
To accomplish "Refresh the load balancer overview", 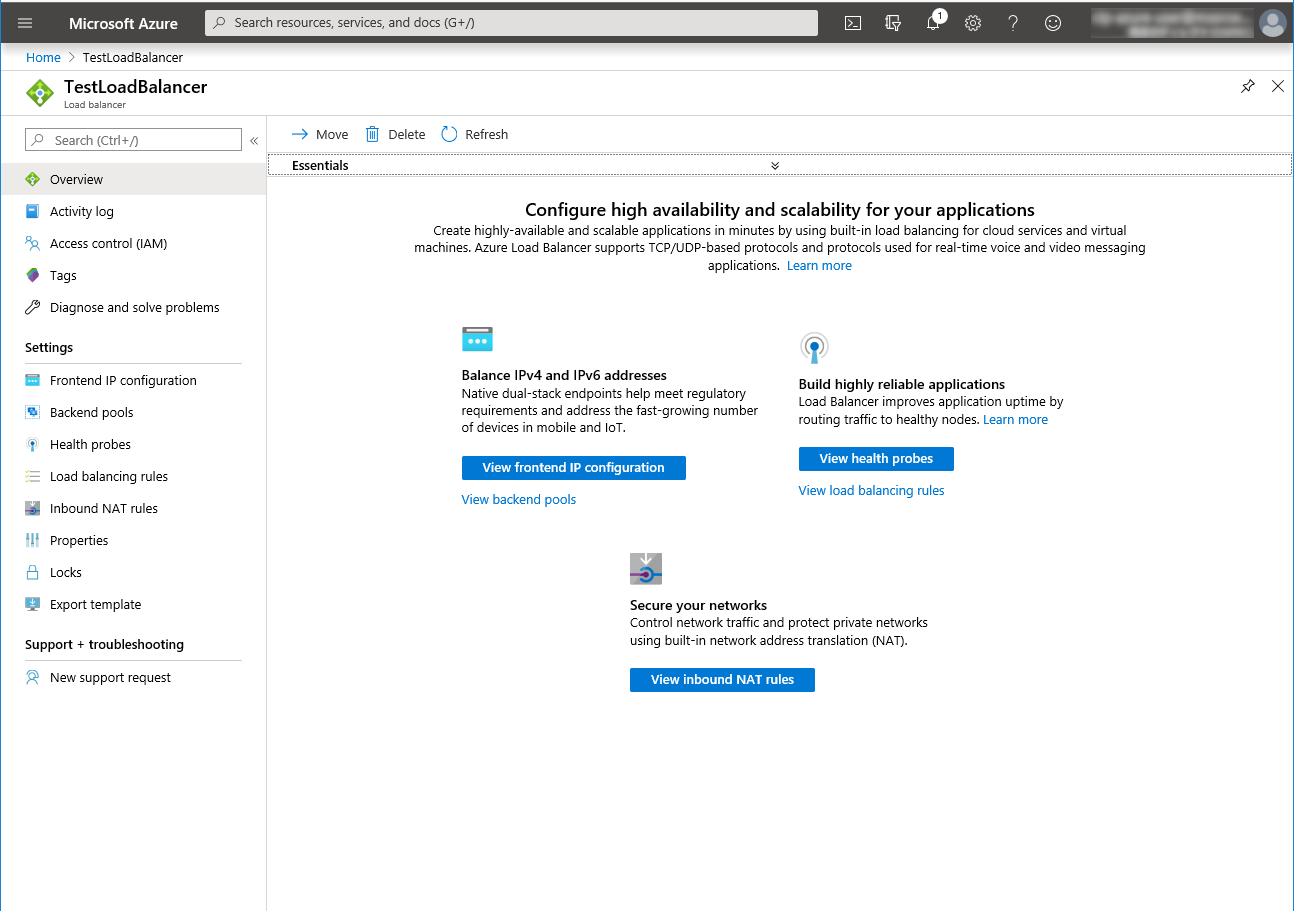I will [475, 134].
